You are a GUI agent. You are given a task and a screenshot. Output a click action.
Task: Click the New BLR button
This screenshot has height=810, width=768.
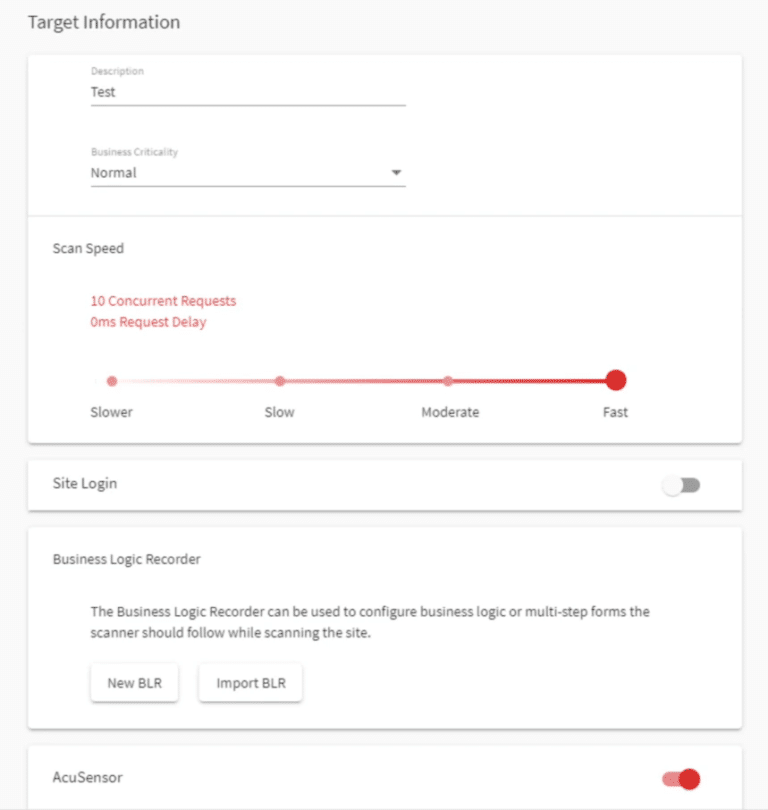(134, 684)
